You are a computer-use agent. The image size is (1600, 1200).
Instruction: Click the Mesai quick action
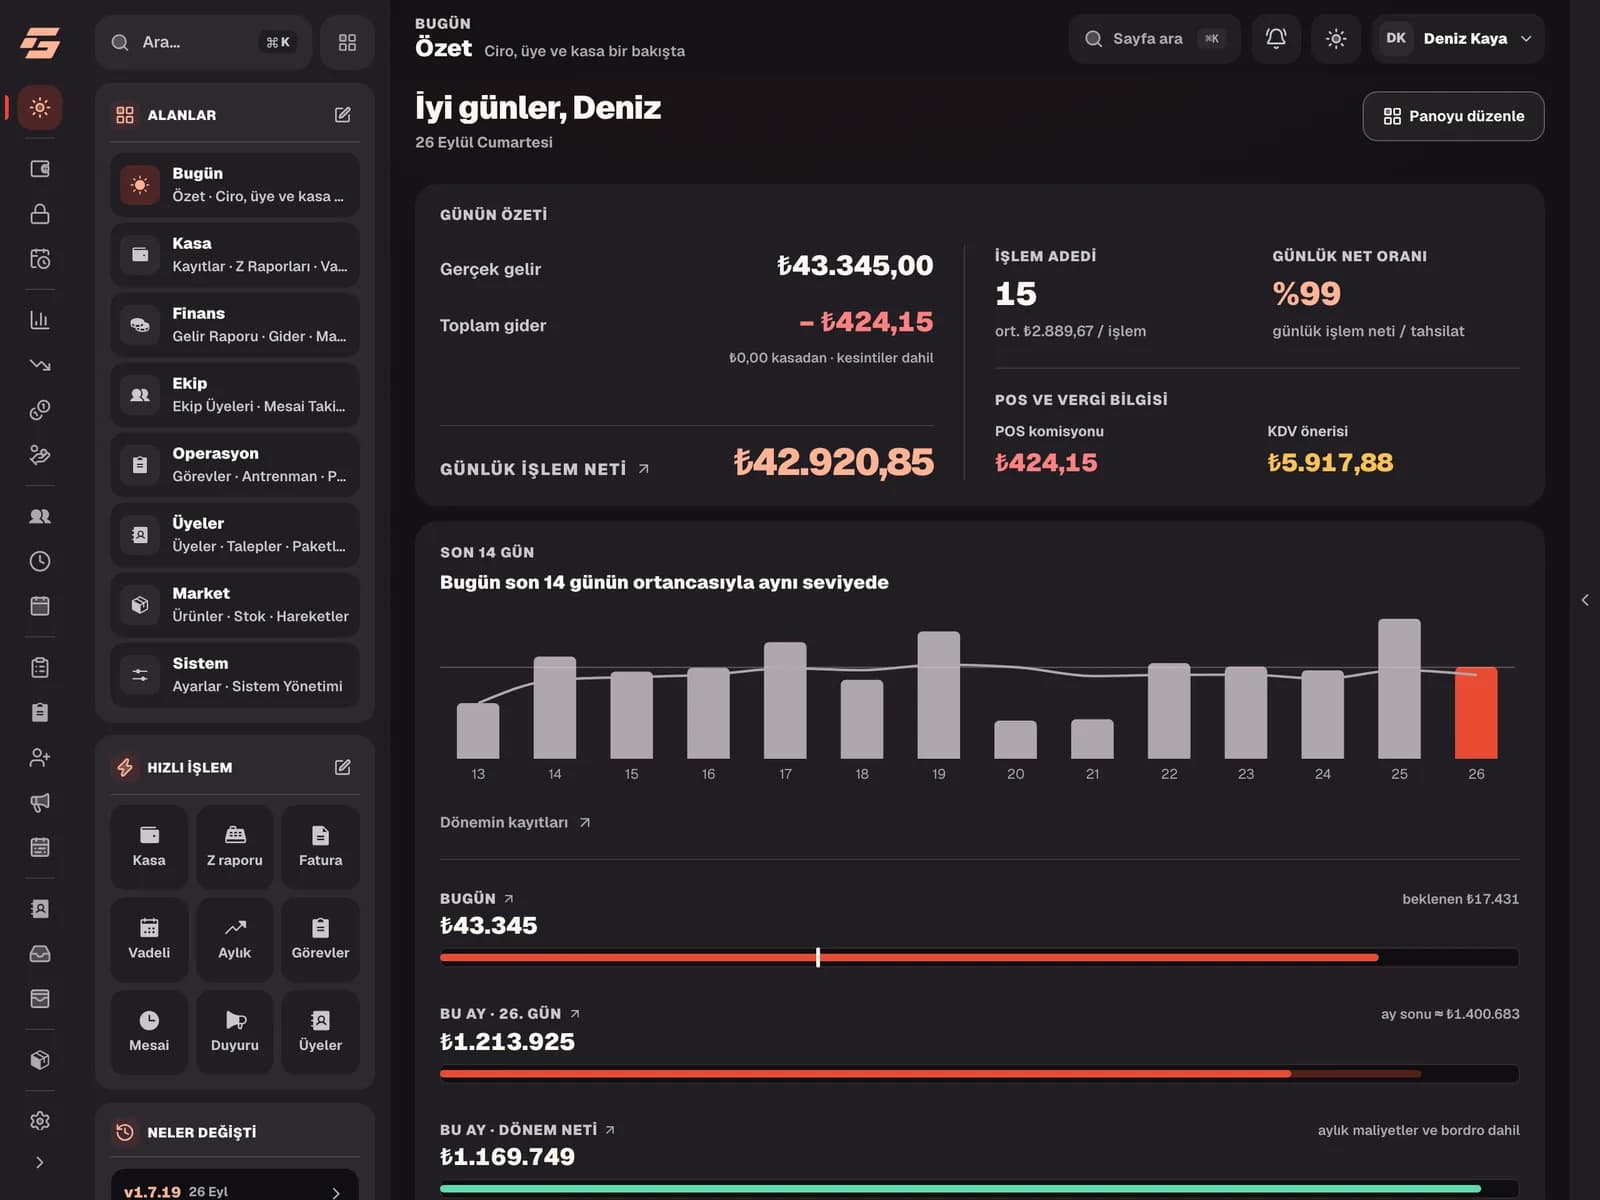pyautogui.click(x=149, y=1032)
